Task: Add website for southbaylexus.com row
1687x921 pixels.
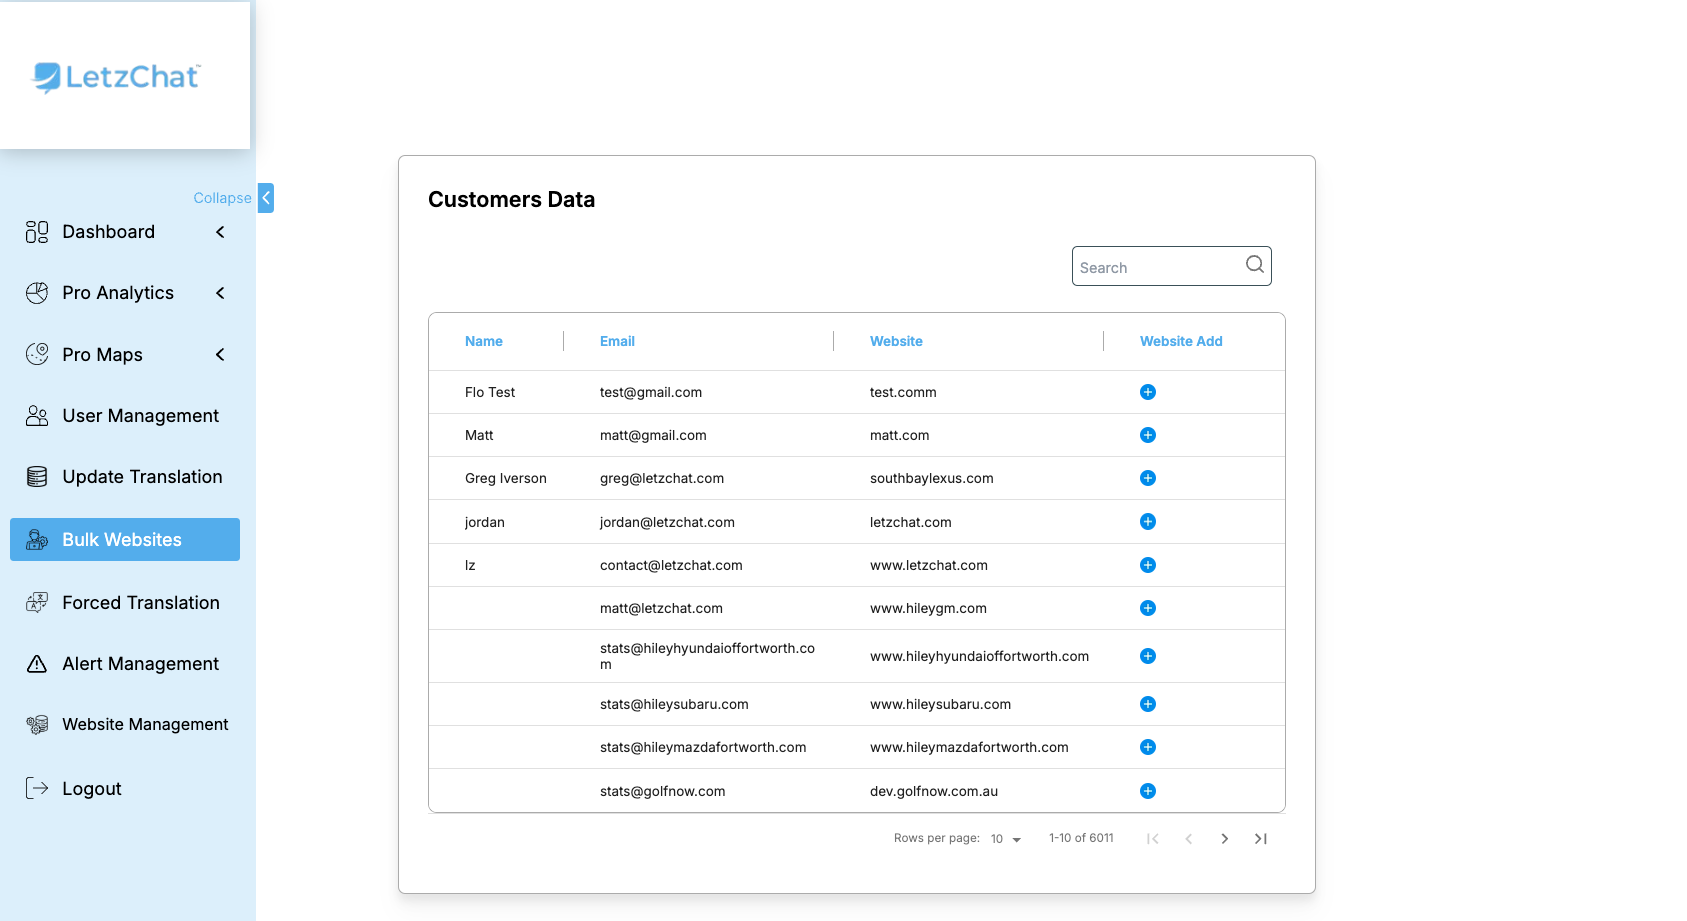Action: click(1147, 478)
